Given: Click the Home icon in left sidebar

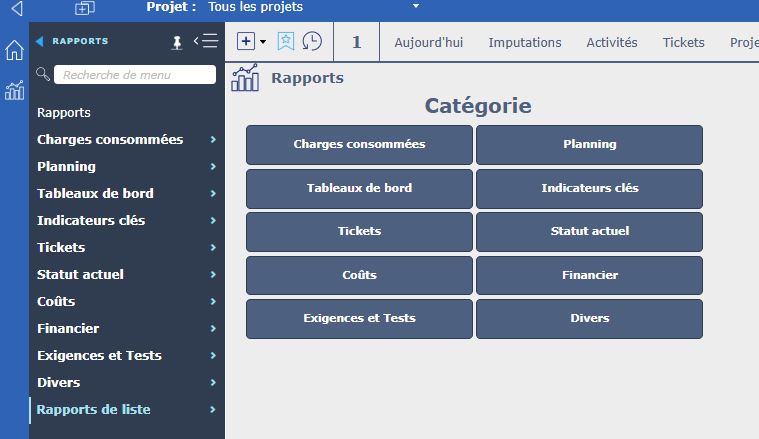Looking at the screenshot, I should [14, 50].
